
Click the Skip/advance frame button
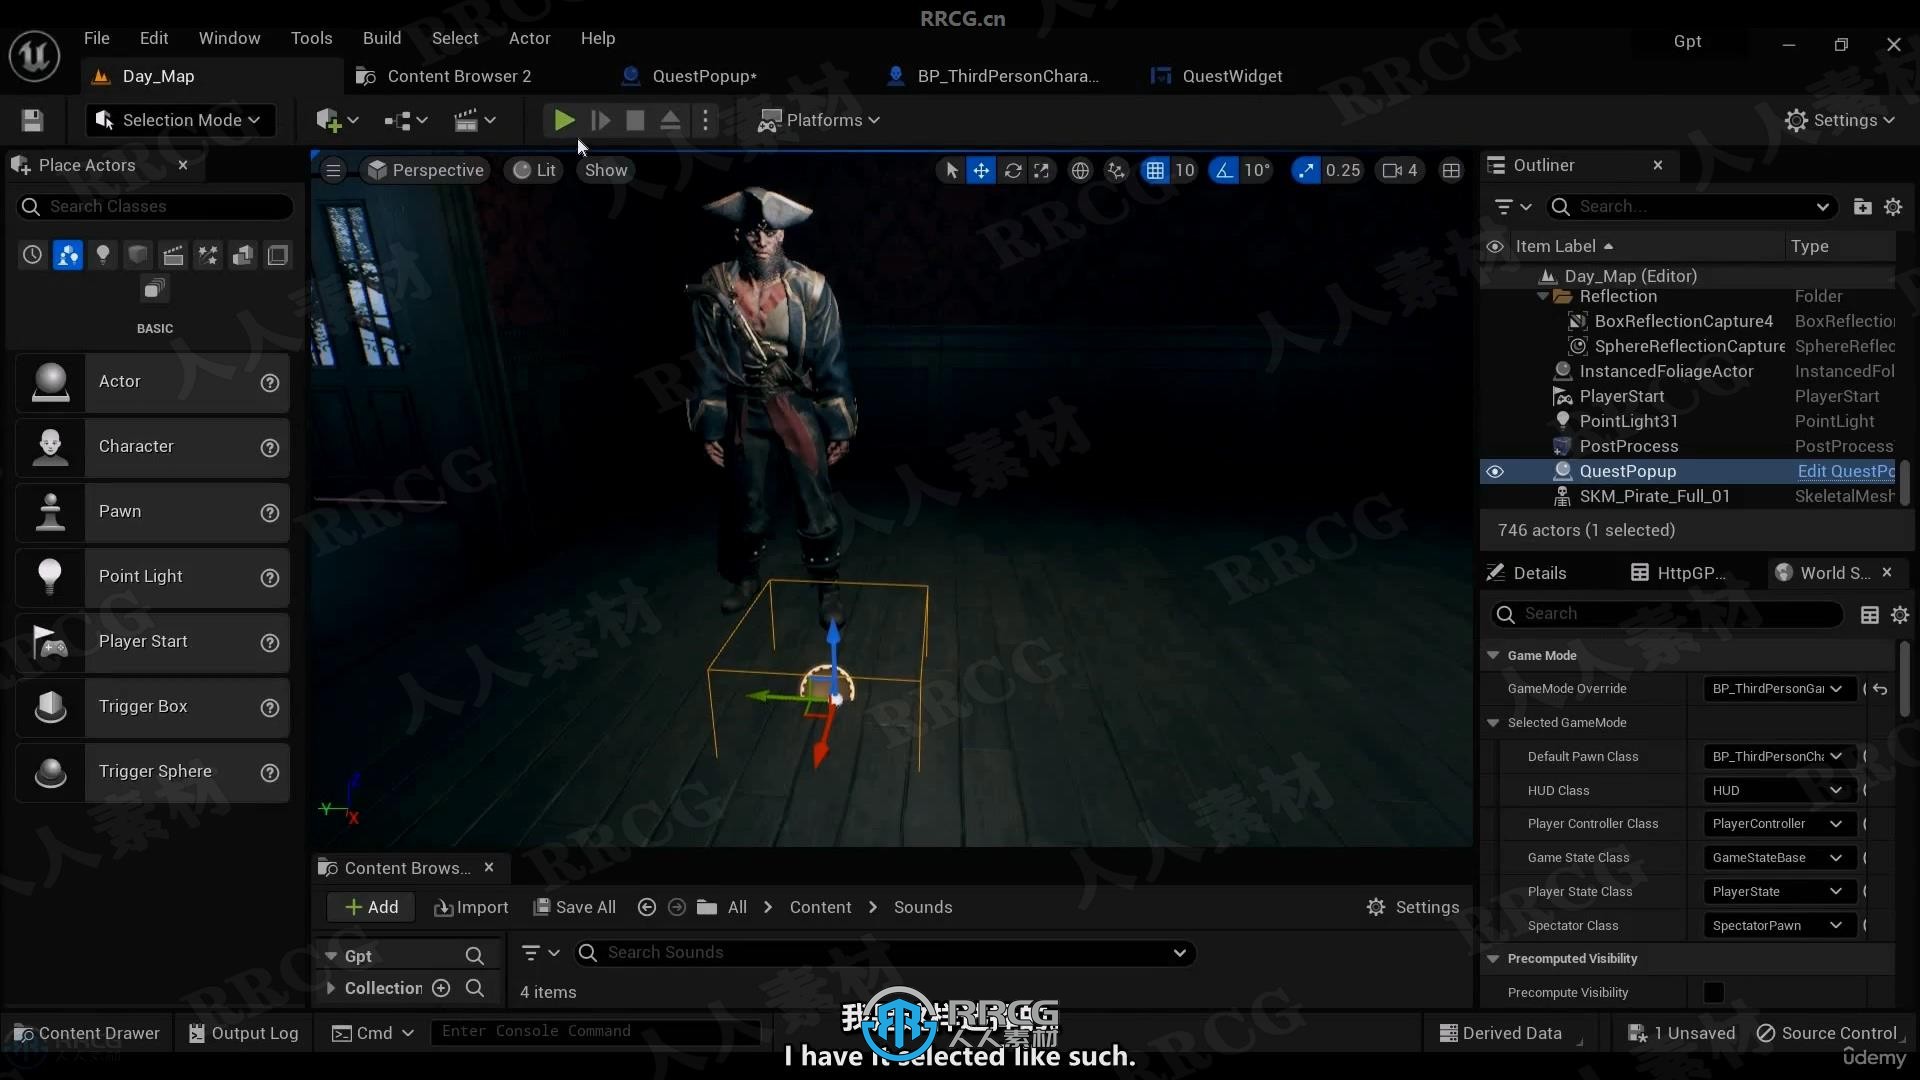(601, 120)
